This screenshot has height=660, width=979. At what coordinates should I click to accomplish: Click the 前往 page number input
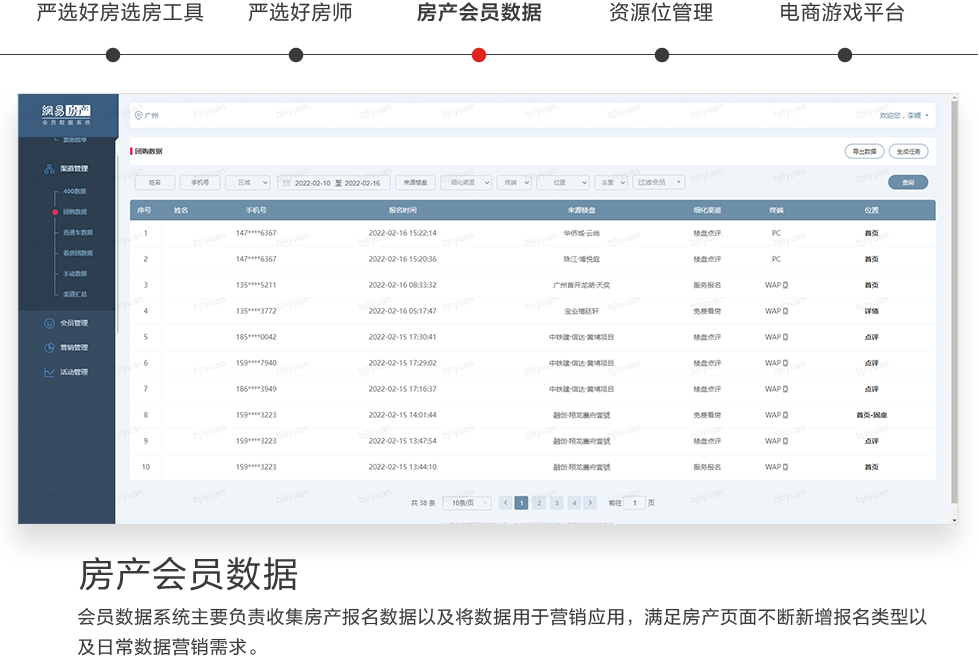click(634, 503)
